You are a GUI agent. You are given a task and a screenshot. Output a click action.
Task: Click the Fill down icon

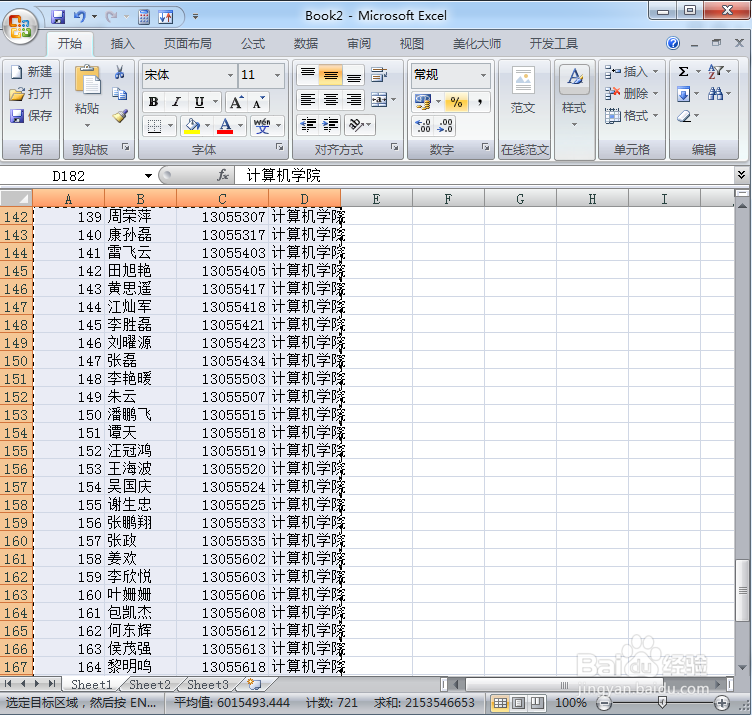tap(683, 94)
